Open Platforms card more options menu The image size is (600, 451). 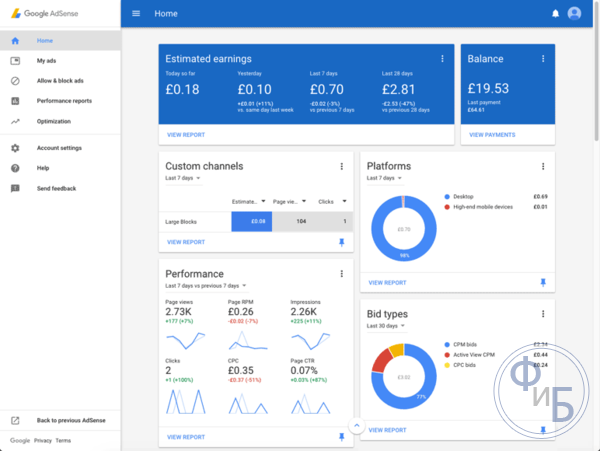click(543, 166)
